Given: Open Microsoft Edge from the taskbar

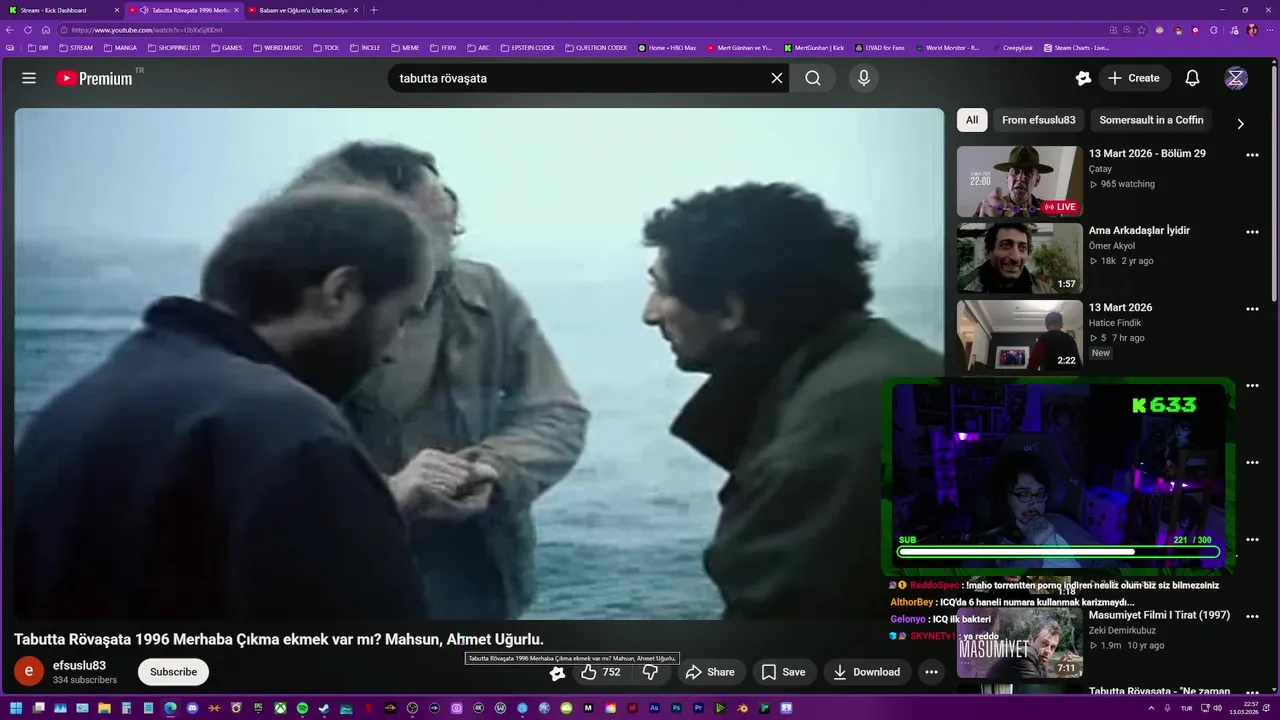Looking at the screenshot, I should [x=170, y=708].
